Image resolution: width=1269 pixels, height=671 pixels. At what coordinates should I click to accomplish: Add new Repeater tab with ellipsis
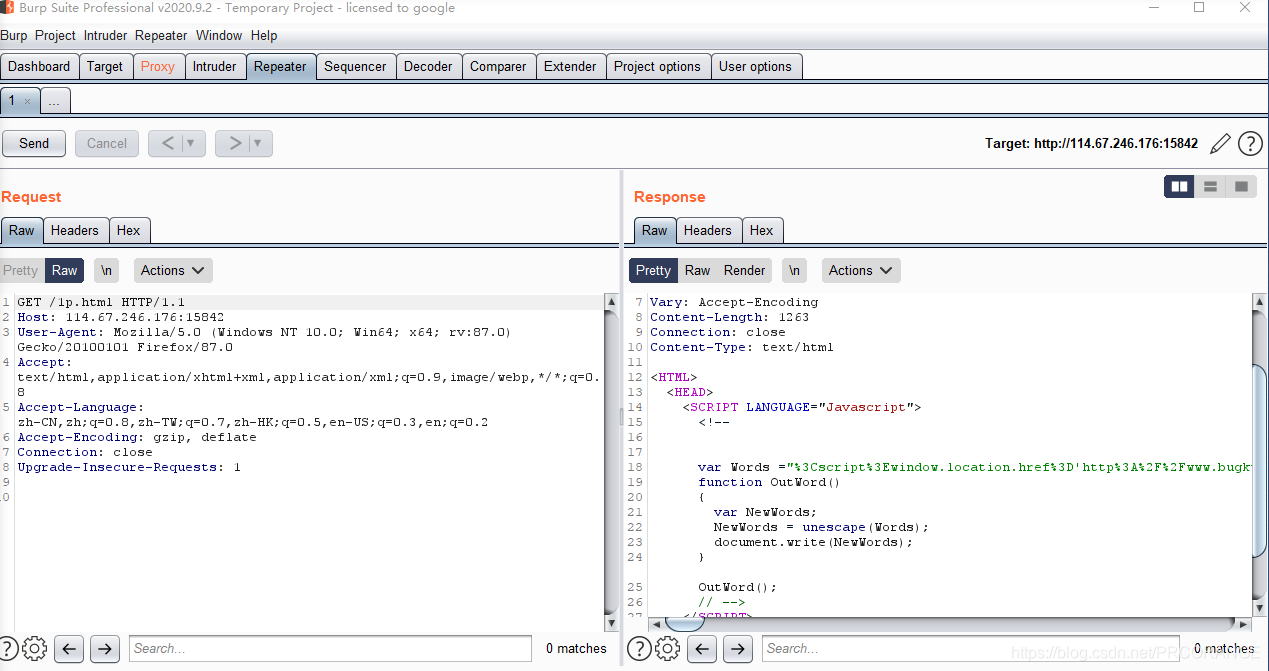(55, 101)
